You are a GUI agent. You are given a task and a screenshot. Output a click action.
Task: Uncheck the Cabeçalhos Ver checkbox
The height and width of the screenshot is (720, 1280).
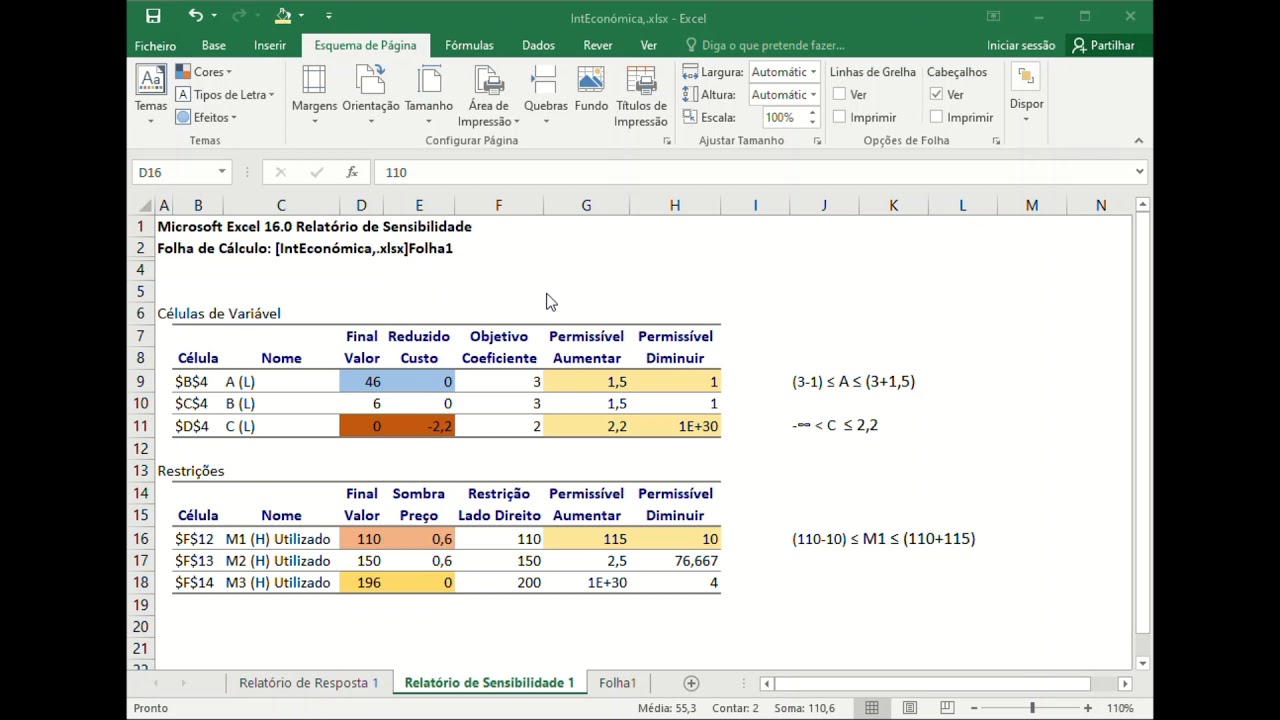pyautogui.click(x=936, y=94)
